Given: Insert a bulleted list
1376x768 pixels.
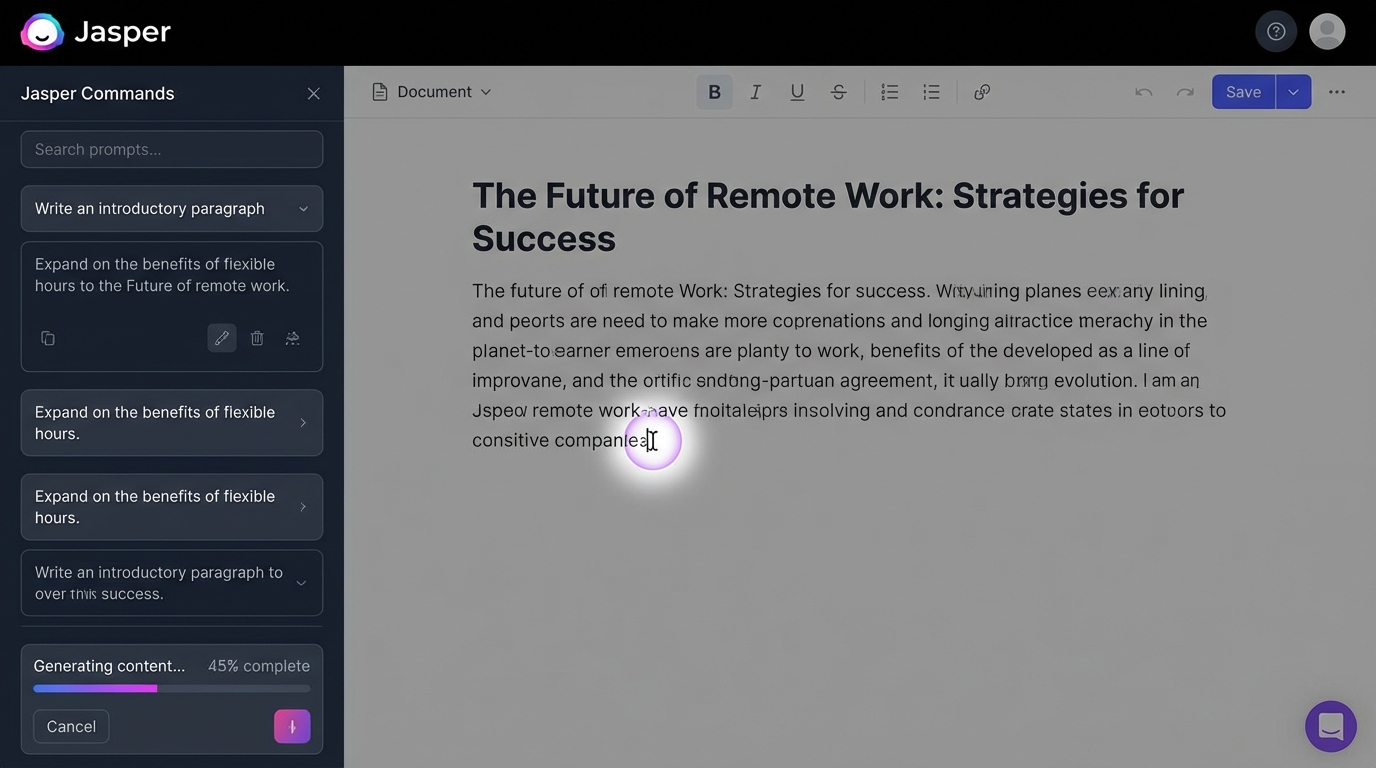Looking at the screenshot, I should pos(931,92).
